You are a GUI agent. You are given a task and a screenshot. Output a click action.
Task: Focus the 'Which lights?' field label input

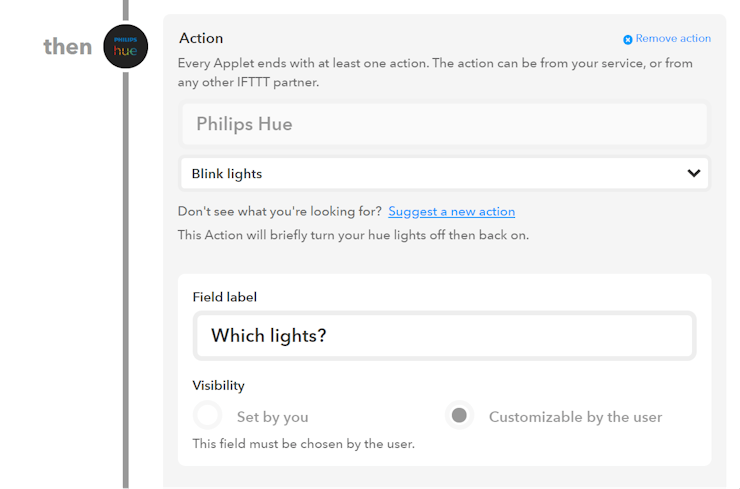[445, 336]
